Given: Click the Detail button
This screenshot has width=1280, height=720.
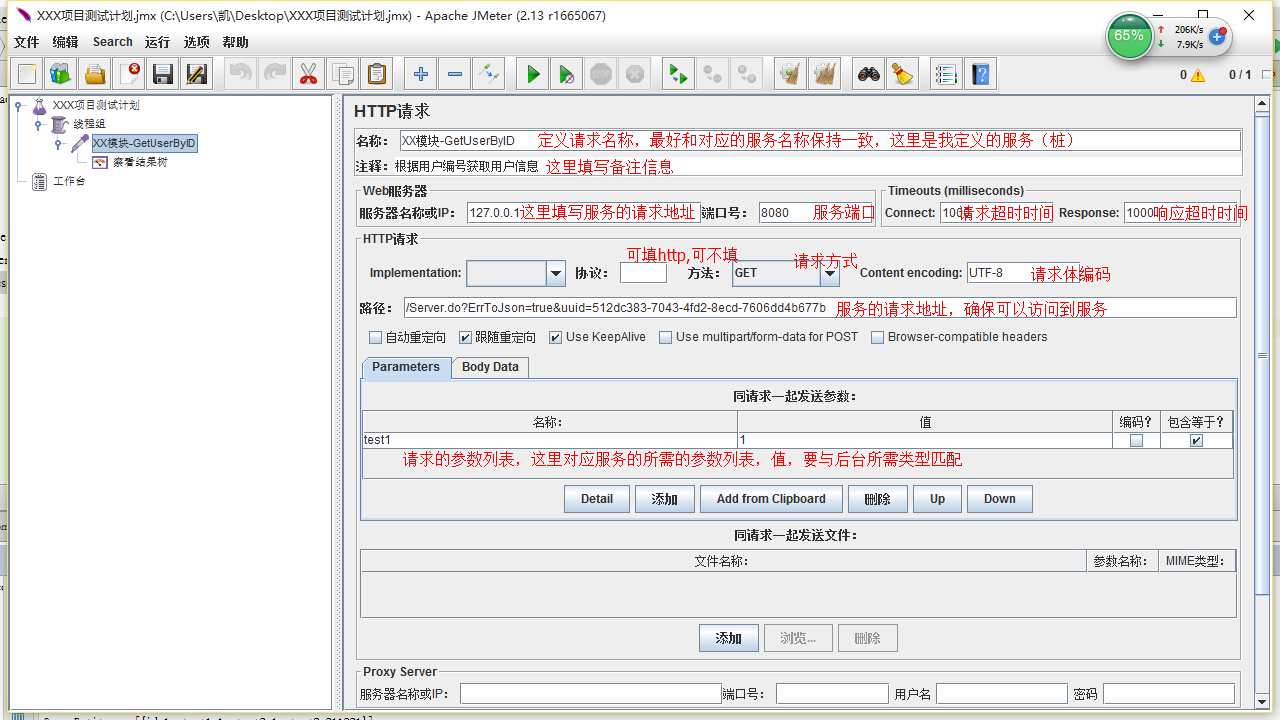Looking at the screenshot, I should click(x=597, y=499).
